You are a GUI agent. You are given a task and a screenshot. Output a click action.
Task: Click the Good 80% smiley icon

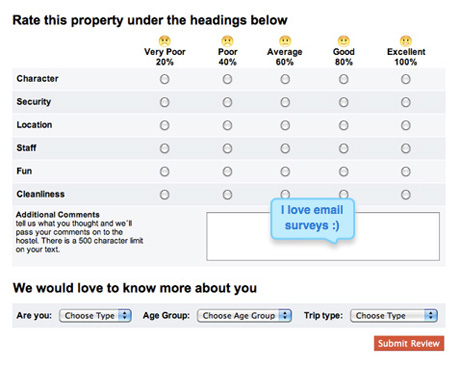[344, 41]
